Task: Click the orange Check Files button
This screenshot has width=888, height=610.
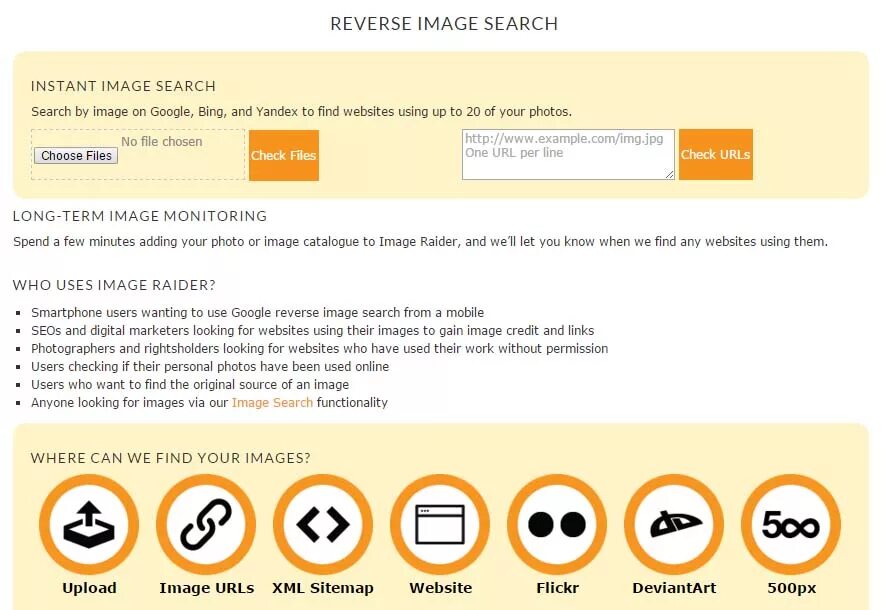Action: pos(284,155)
